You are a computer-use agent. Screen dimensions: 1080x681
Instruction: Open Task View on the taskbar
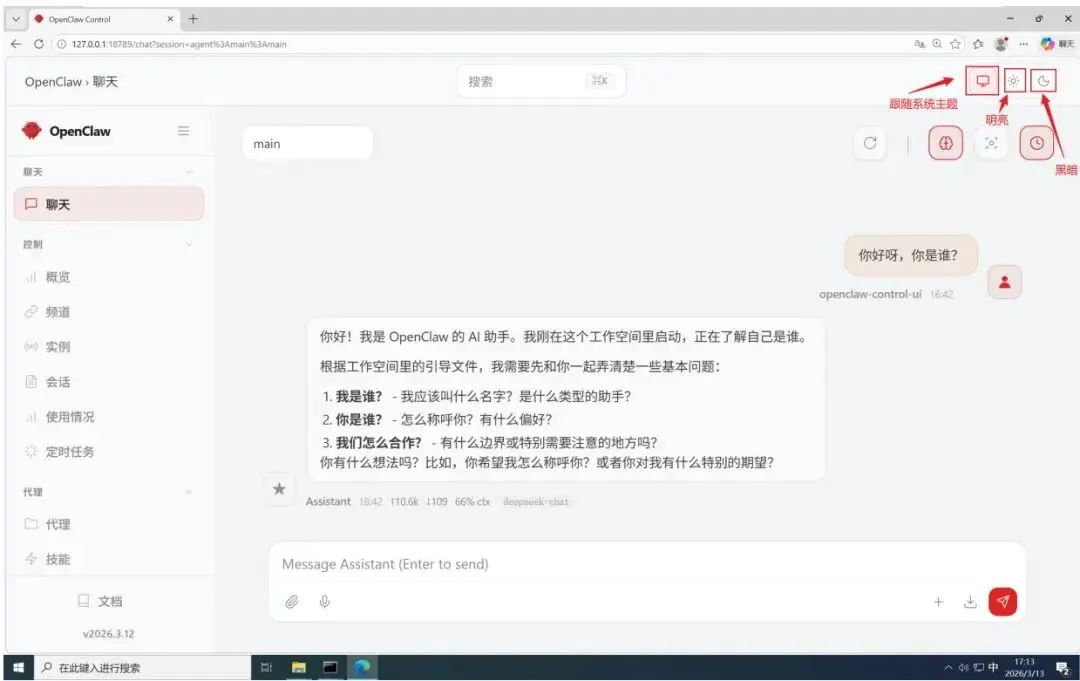click(x=266, y=667)
